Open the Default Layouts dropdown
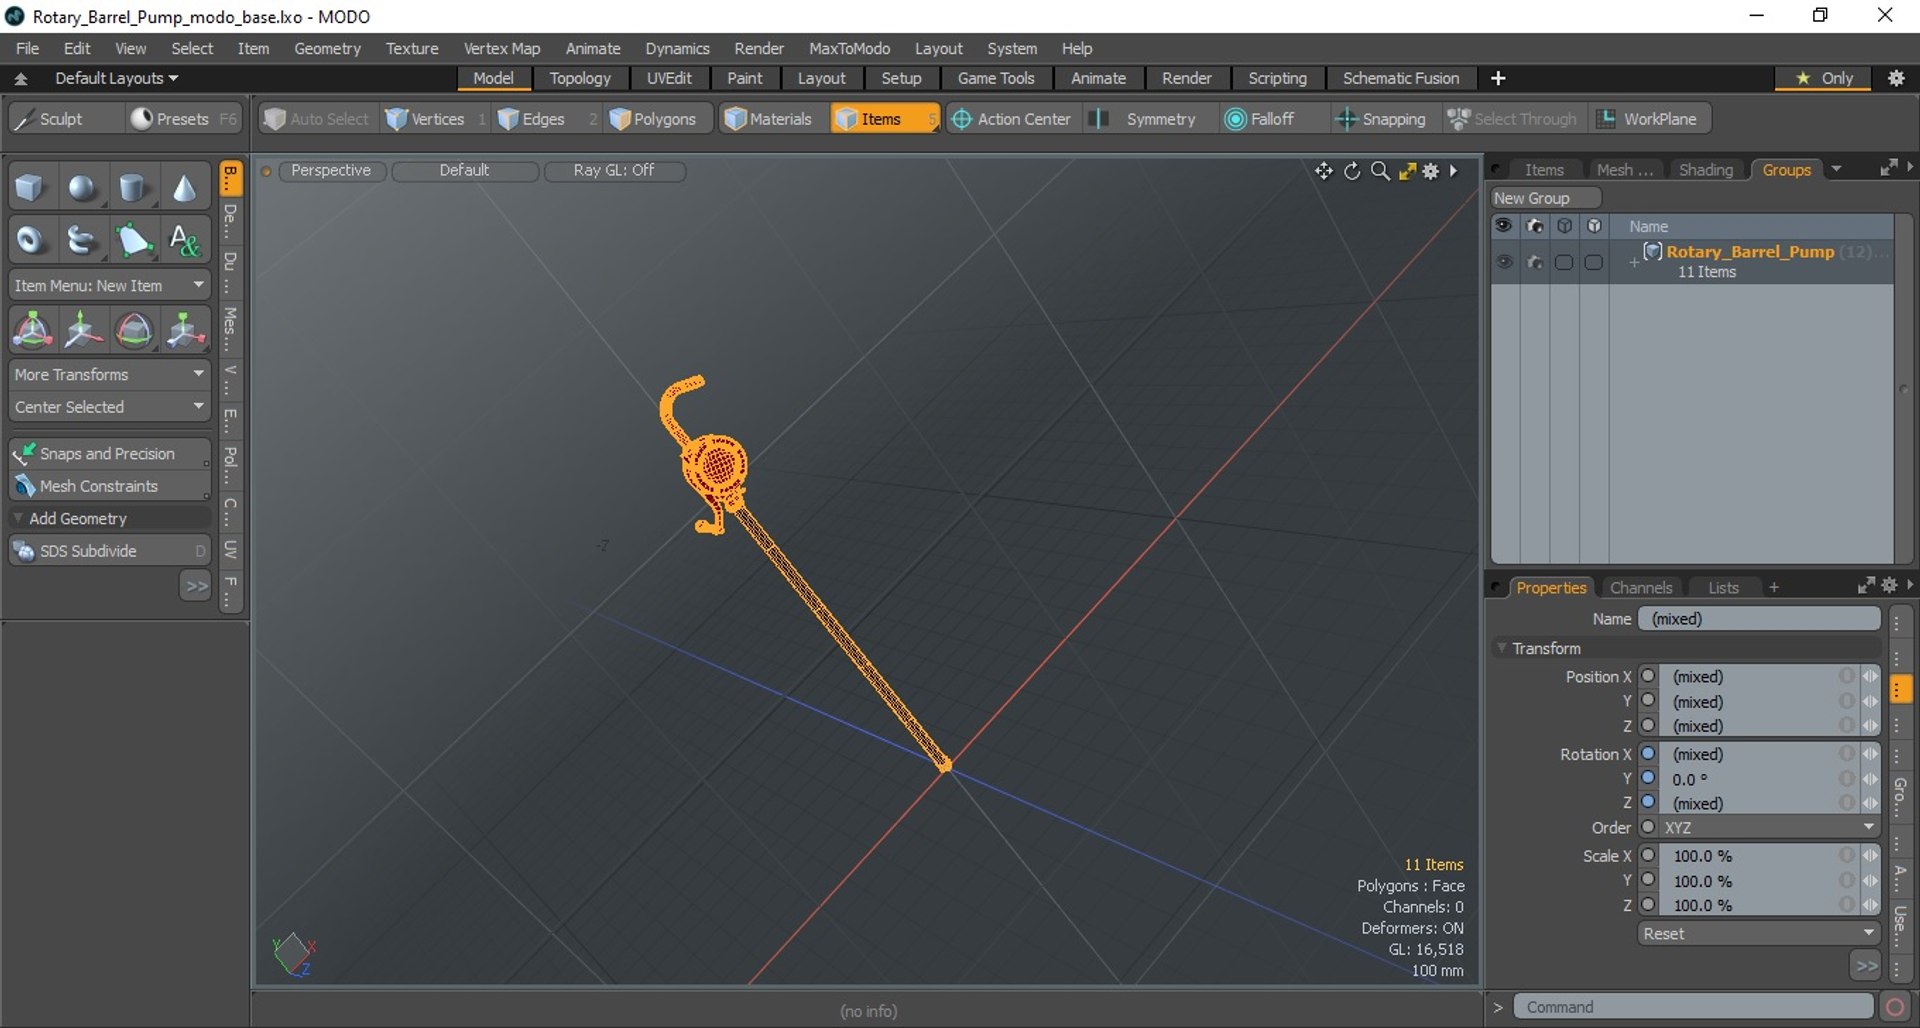 (x=116, y=78)
